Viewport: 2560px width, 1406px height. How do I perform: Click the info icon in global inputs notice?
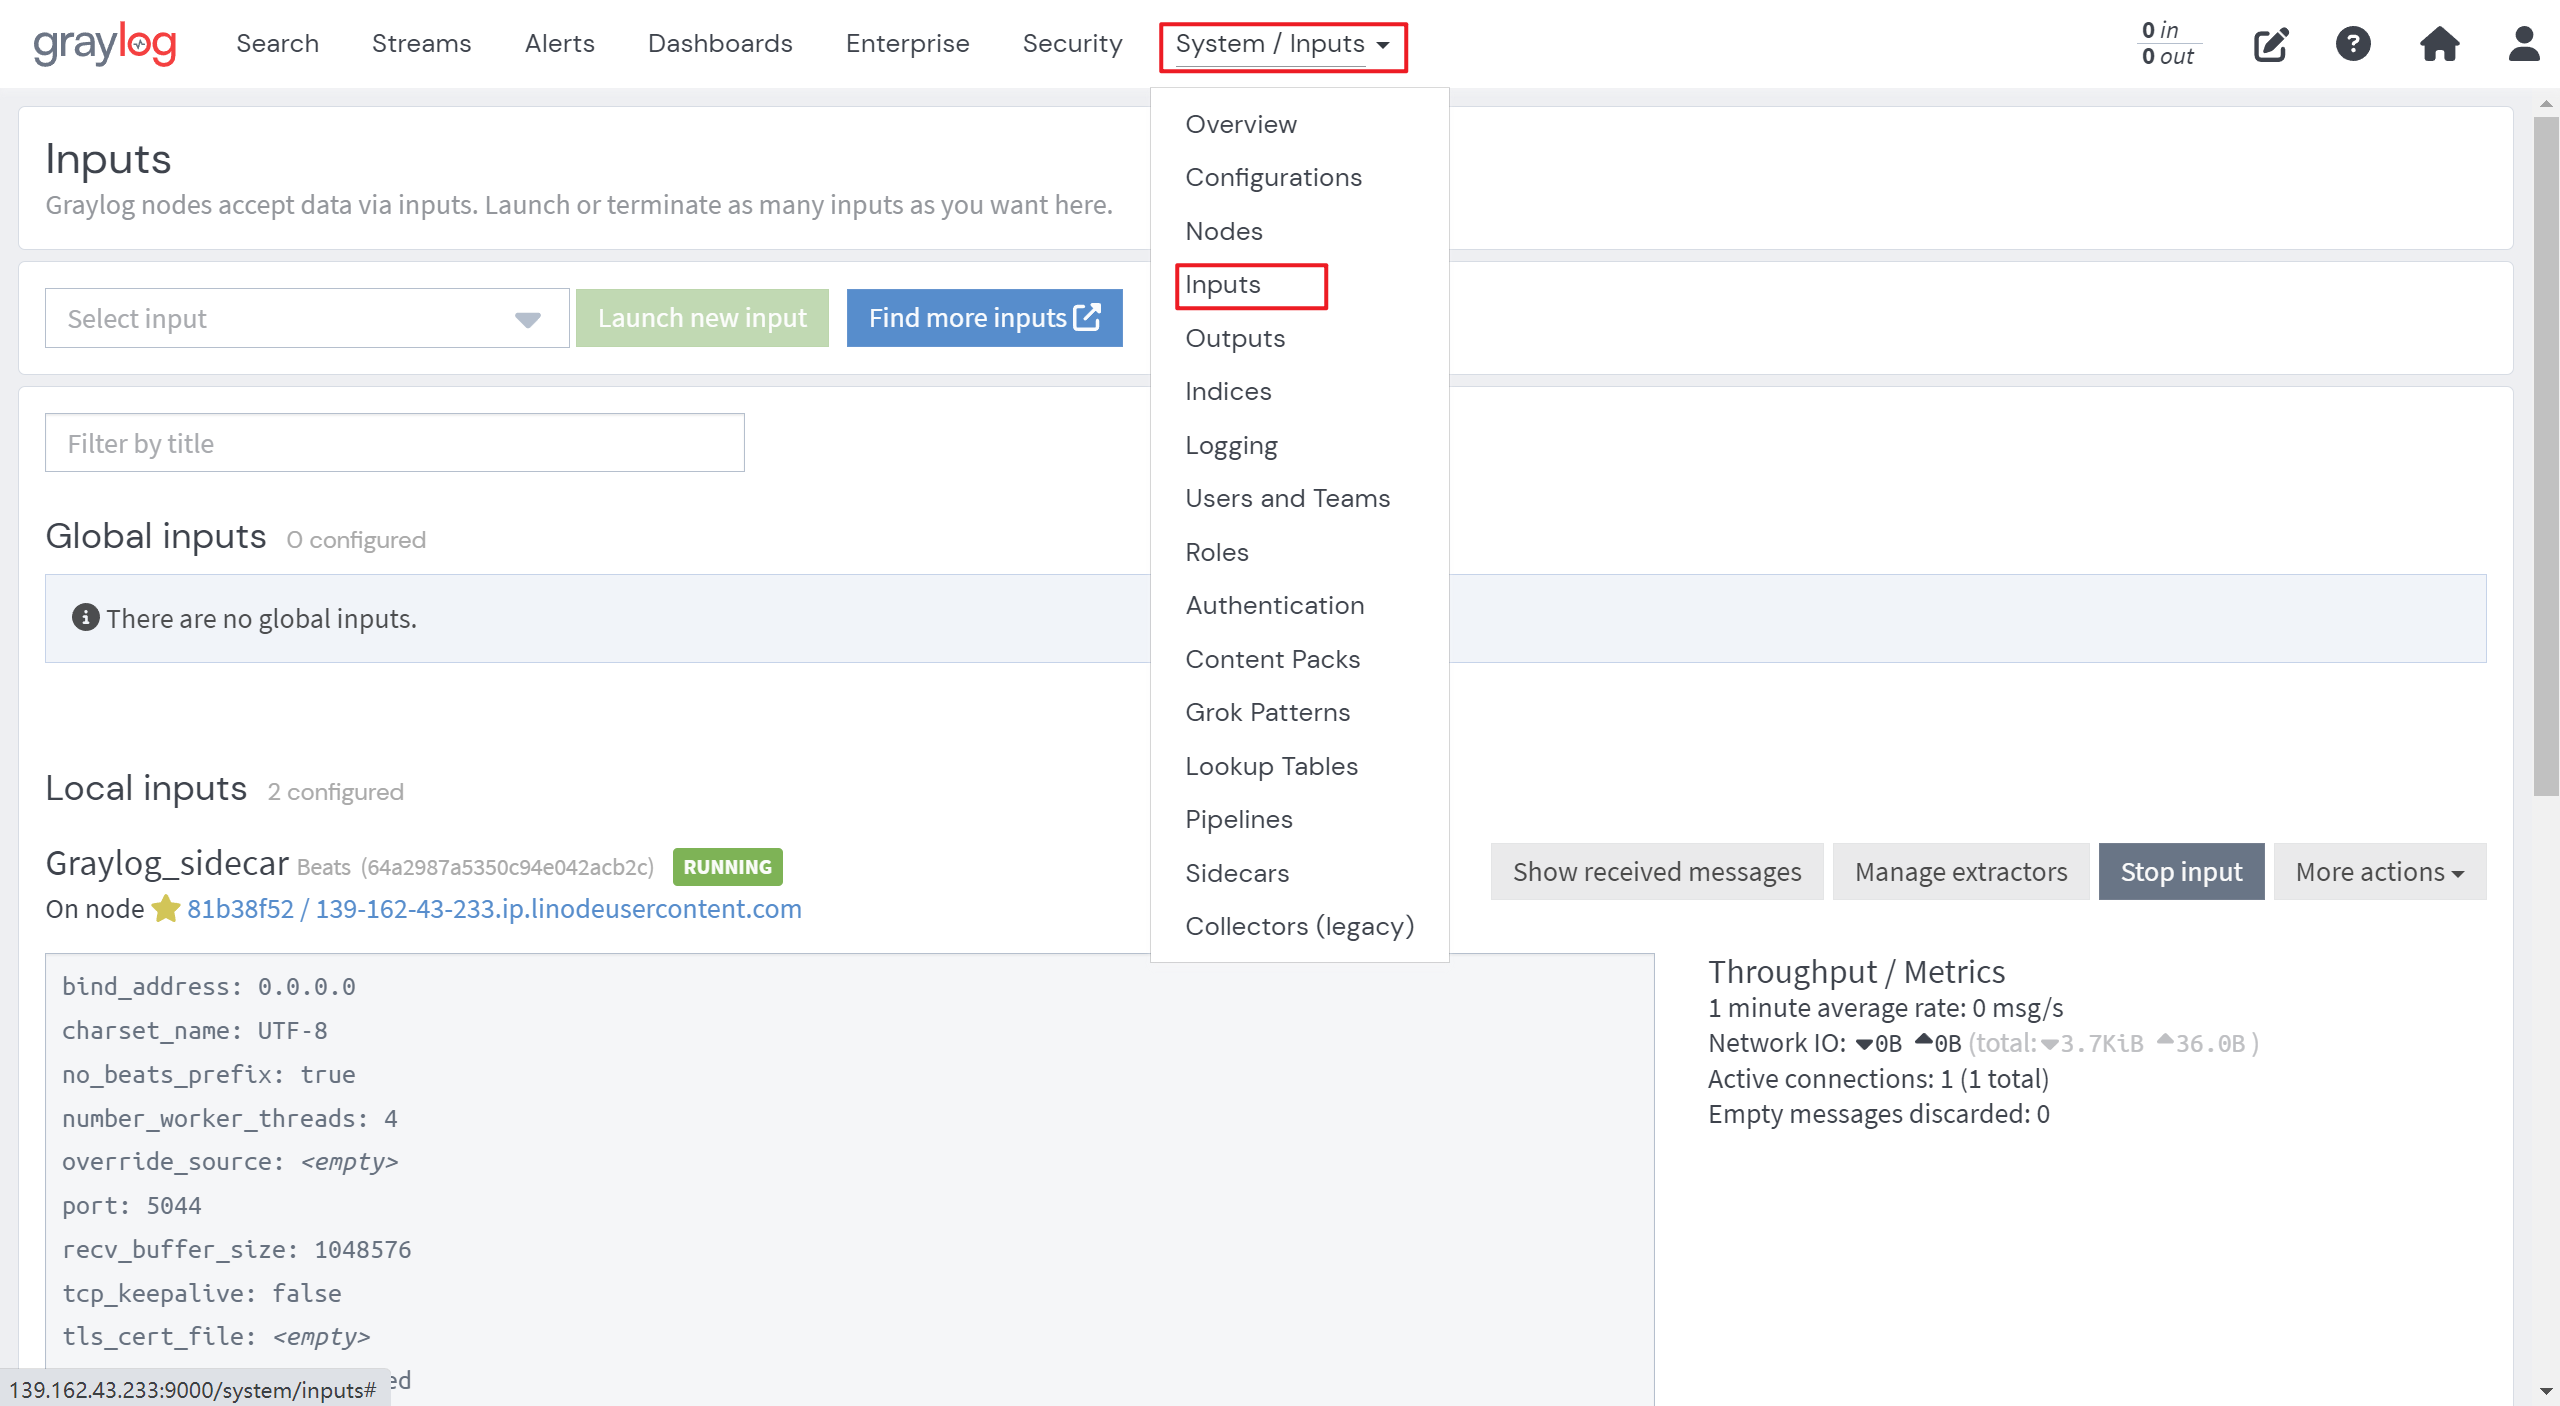[85, 618]
